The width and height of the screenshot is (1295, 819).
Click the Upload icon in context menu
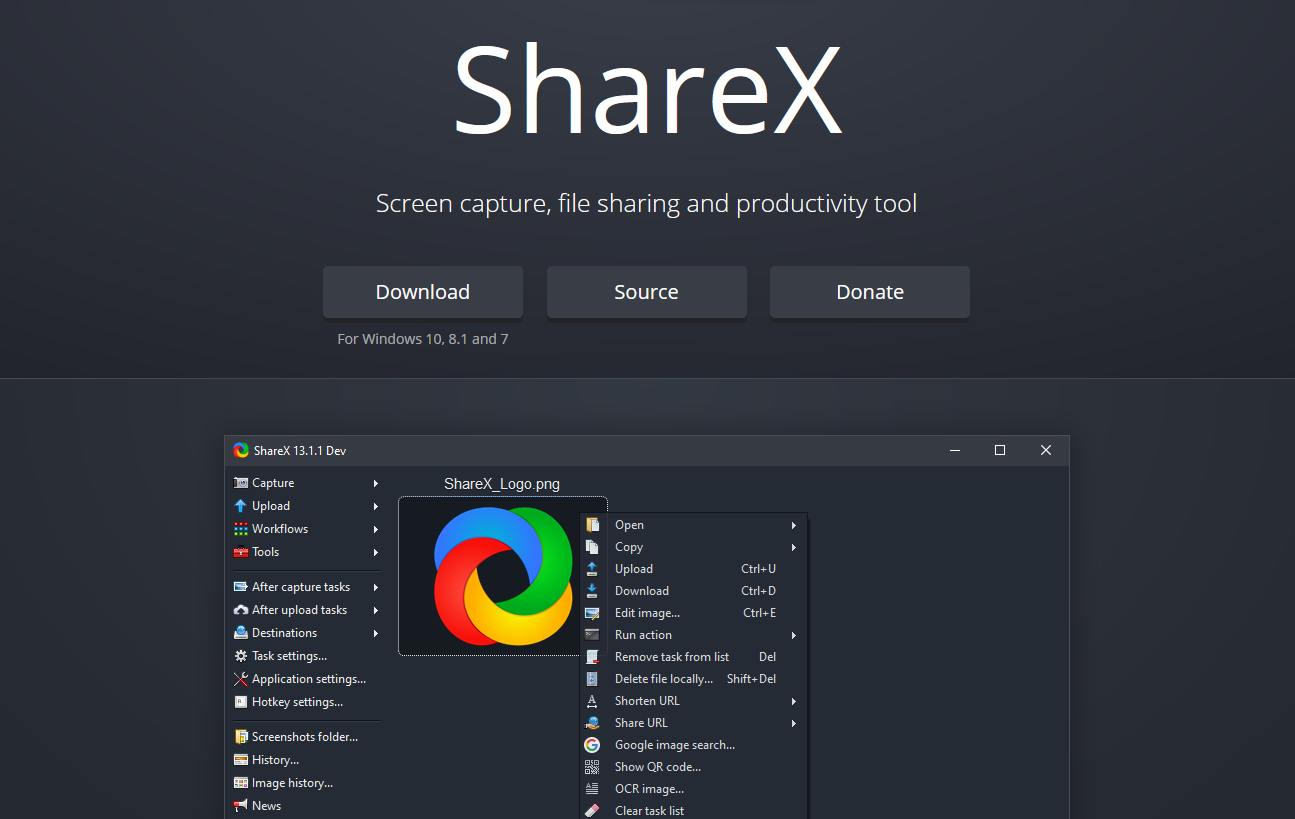592,569
